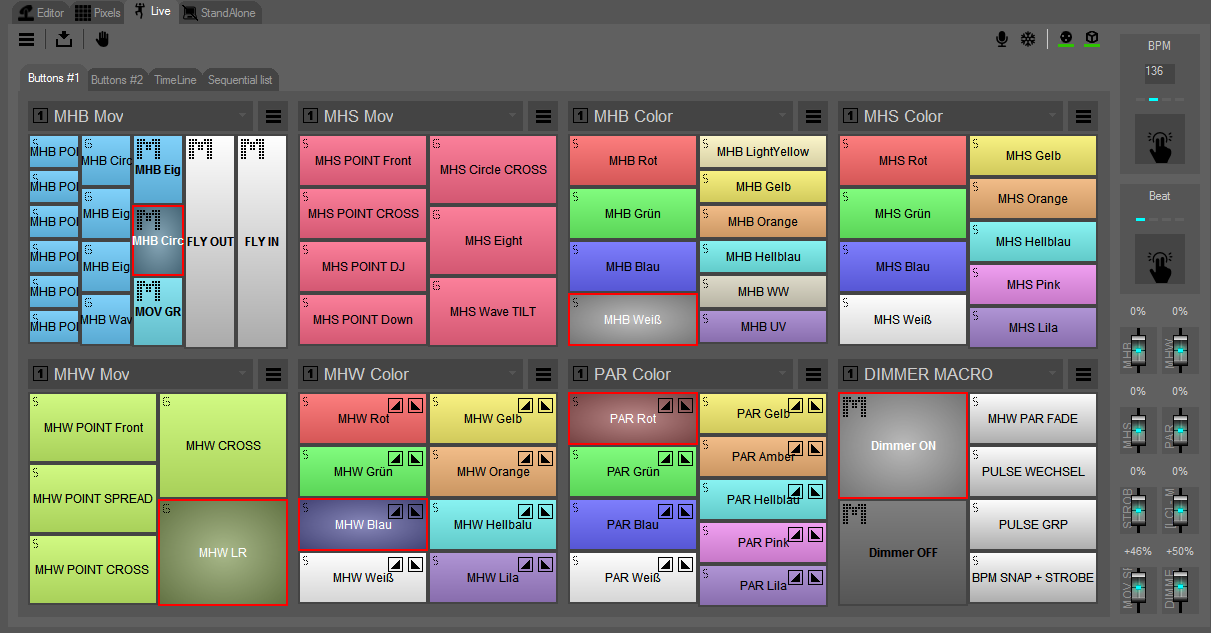Expand the MHS Color group dropdown arrow
The height and width of the screenshot is (633, 1211).
point(1053,116)
